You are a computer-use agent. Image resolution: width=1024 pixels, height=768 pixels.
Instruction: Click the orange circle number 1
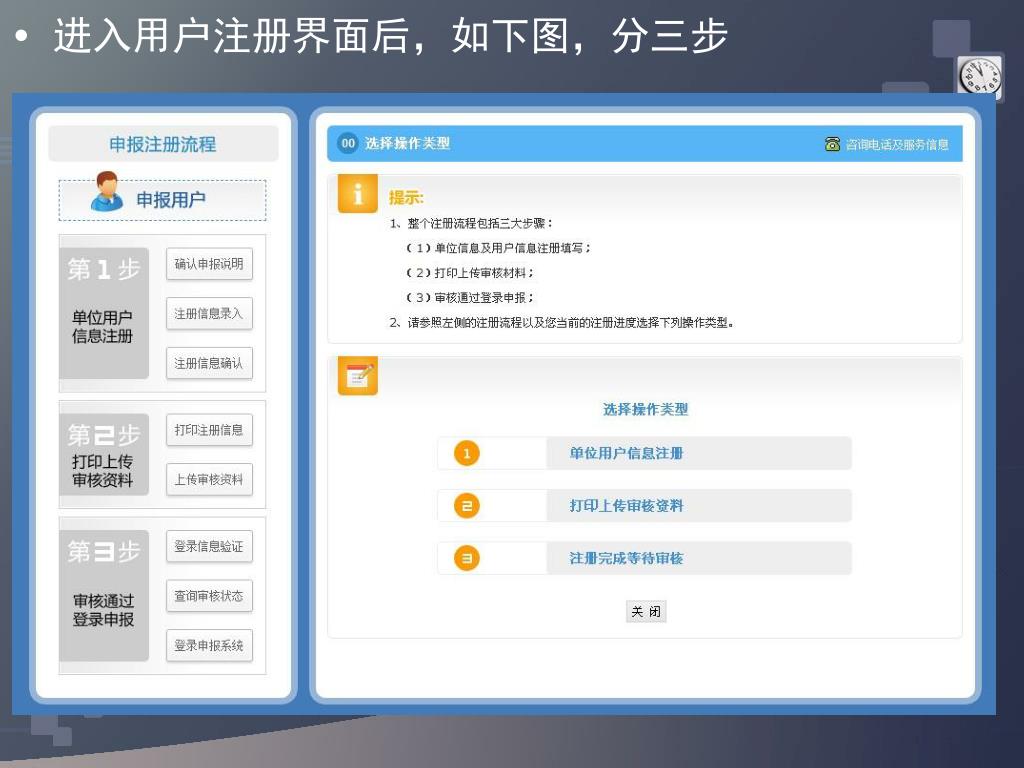click(x=466, y=453)
